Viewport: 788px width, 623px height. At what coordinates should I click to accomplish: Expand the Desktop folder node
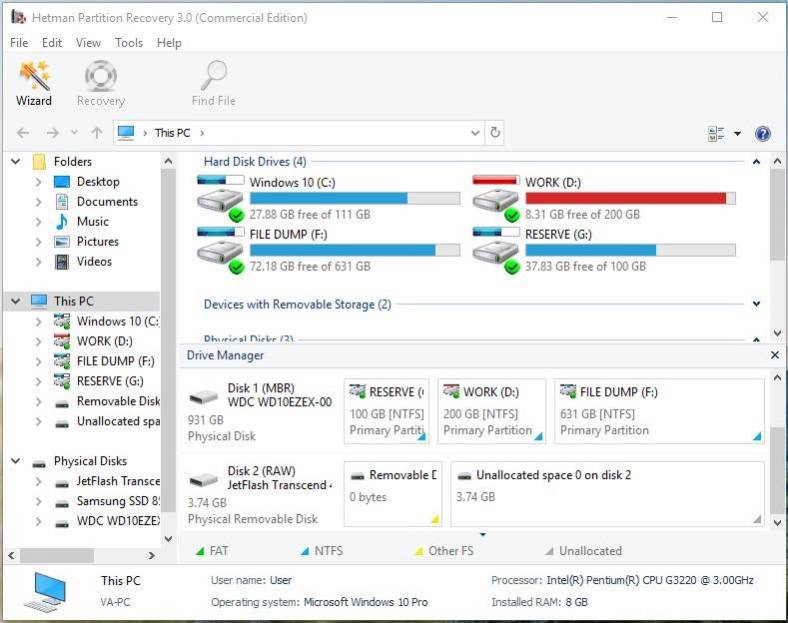coord(39,181)
